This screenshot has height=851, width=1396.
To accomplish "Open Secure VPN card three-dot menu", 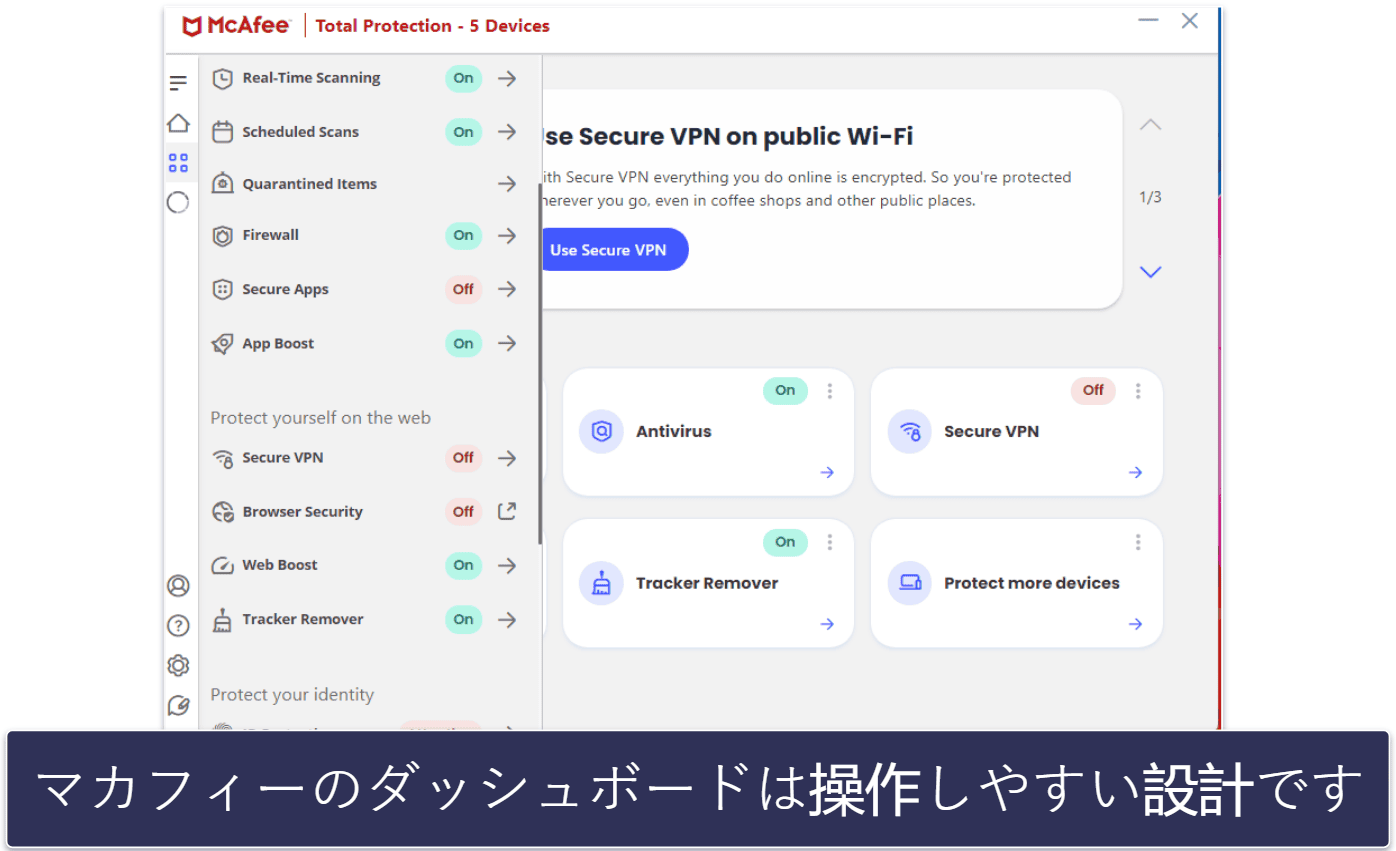I will (1138, 391).
